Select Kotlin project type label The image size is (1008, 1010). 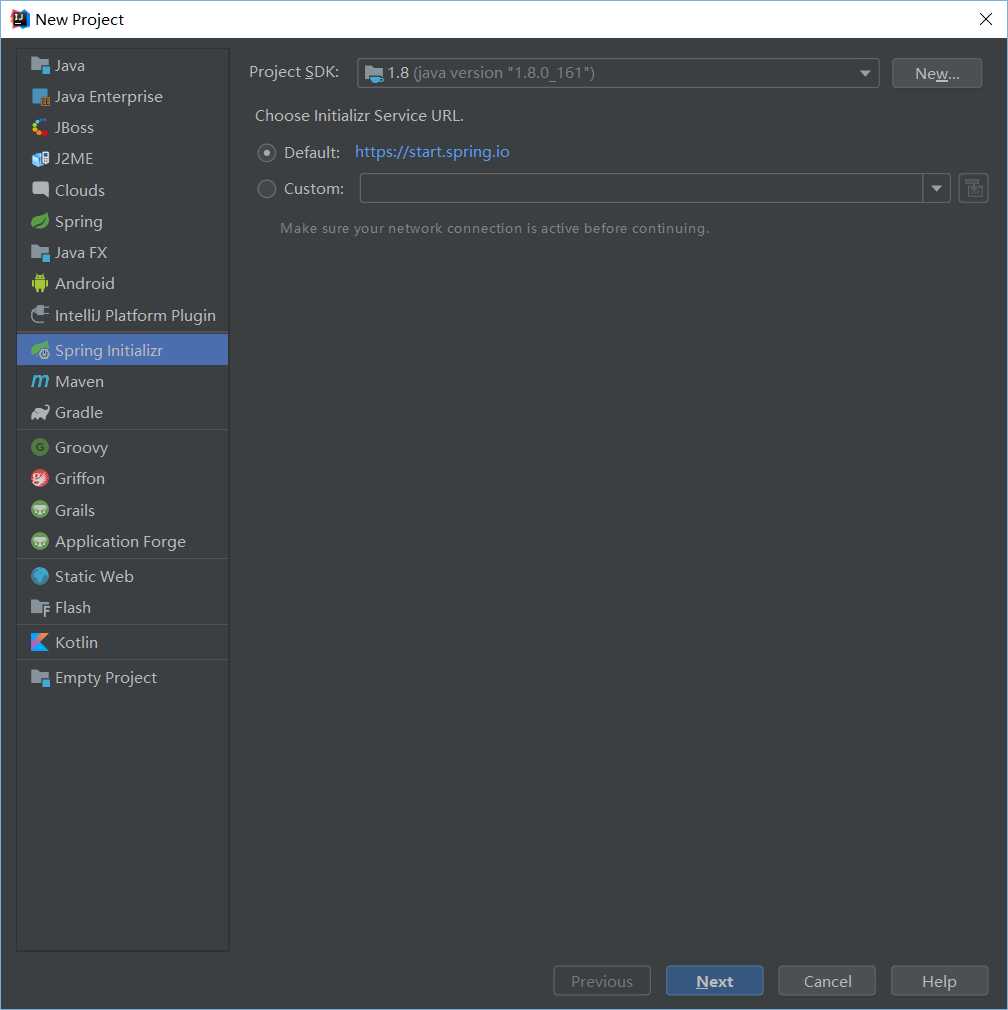click(x=76, y=642)
